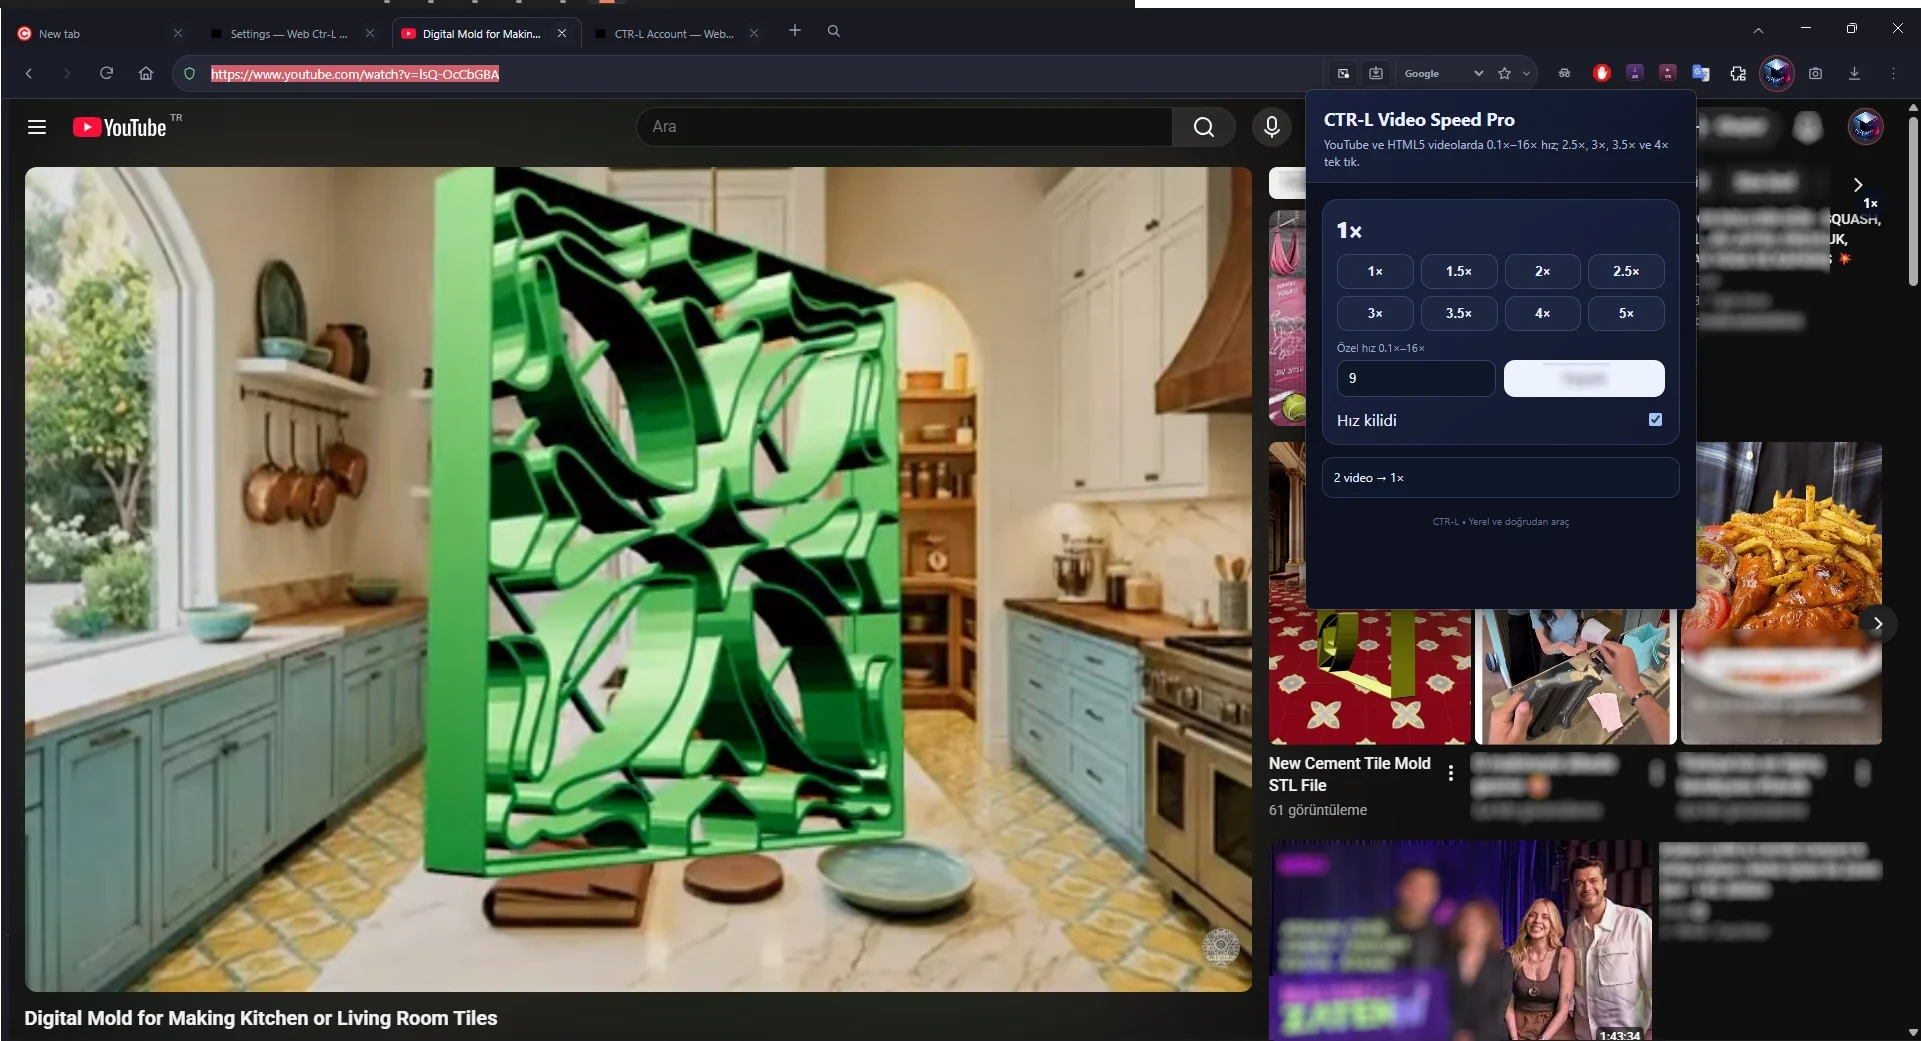Open picture-in-picture icon in address bar

pos(1343,73)
